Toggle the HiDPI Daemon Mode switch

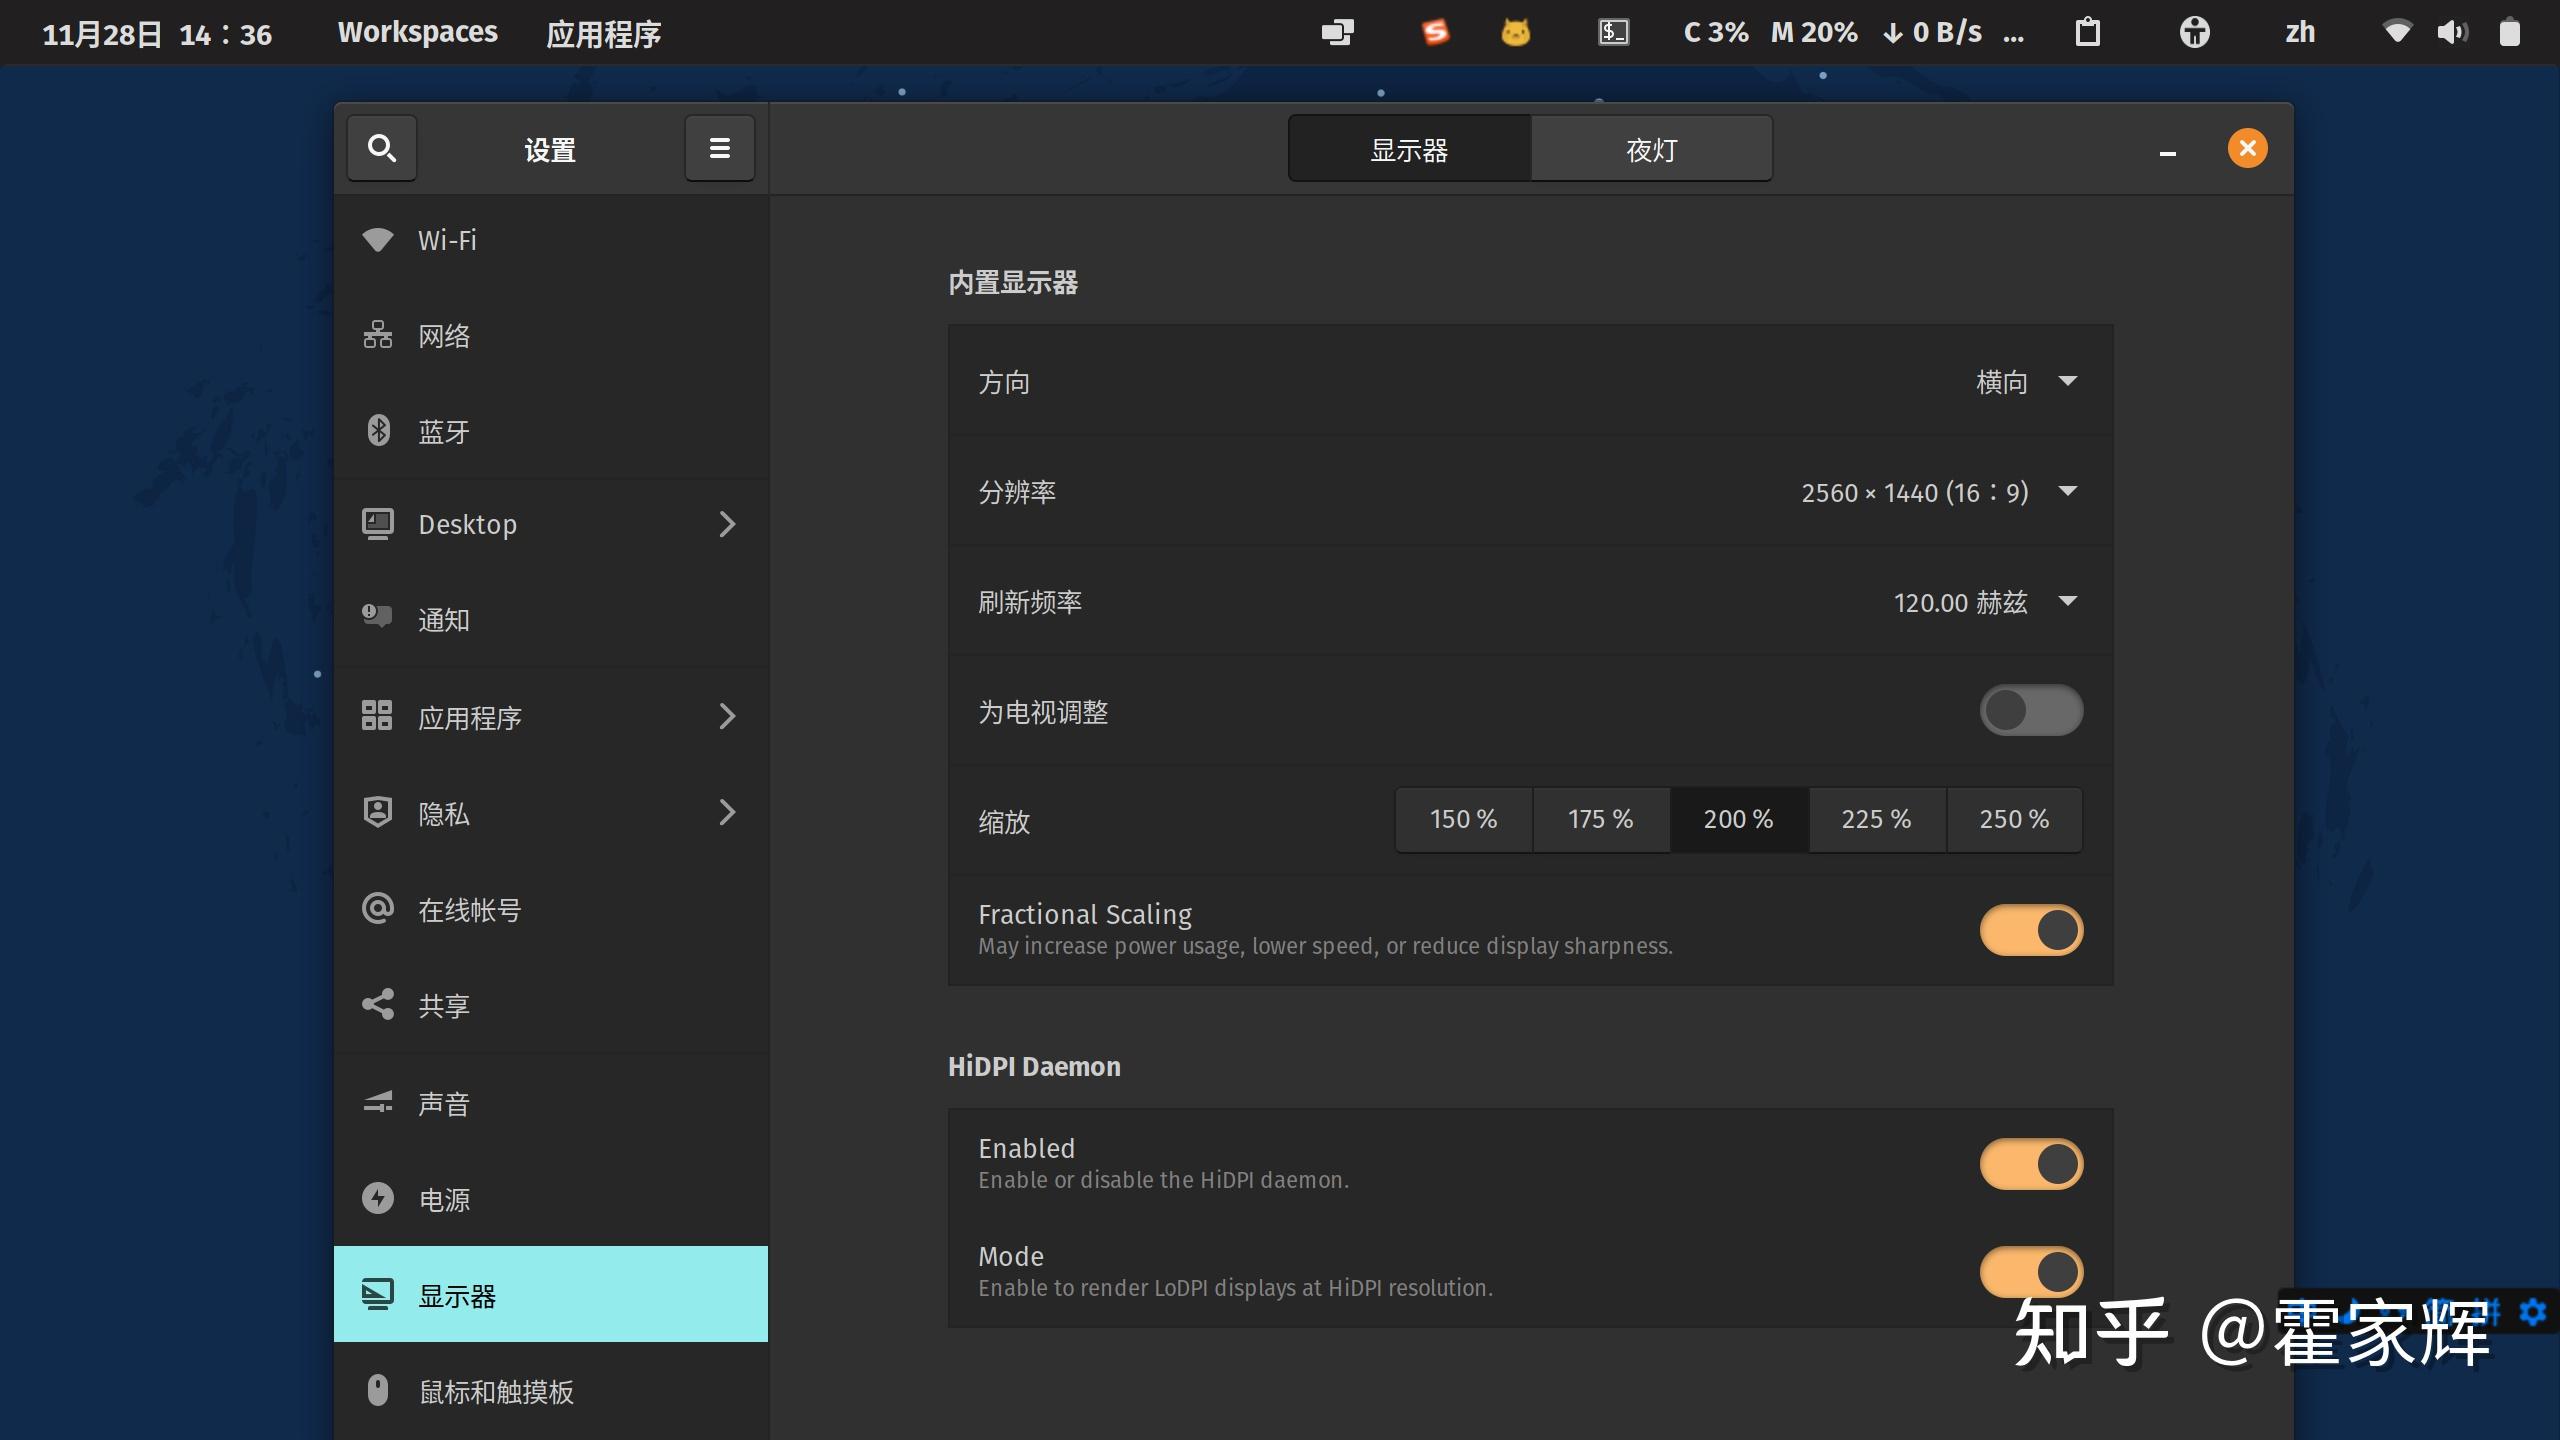point(2031,1272)
